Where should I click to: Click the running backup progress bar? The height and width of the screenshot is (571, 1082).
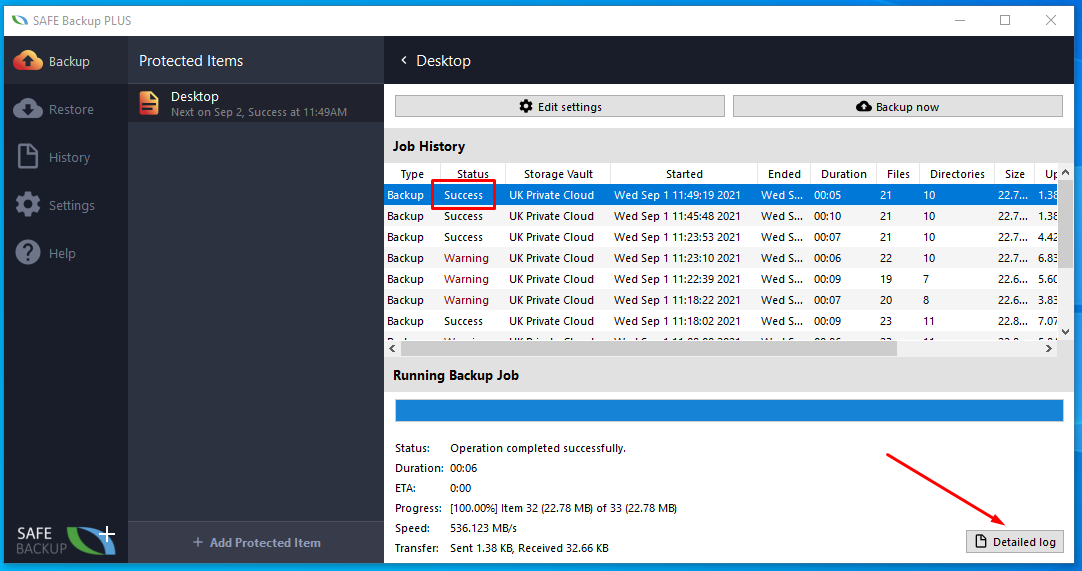point(729,410)
